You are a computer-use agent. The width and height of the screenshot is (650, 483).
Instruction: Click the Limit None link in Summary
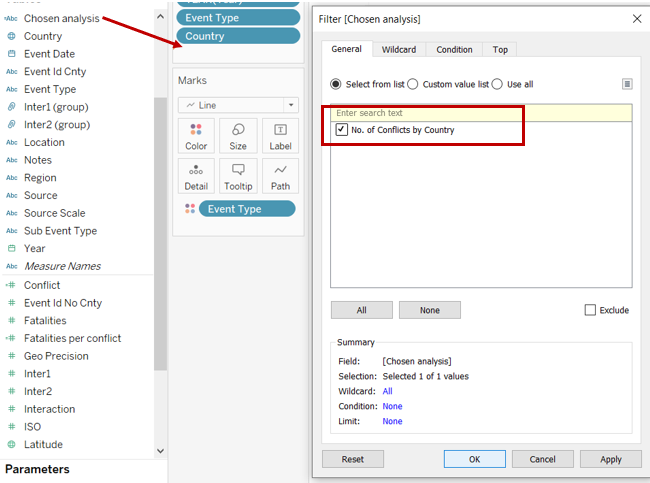coord(392,421)
